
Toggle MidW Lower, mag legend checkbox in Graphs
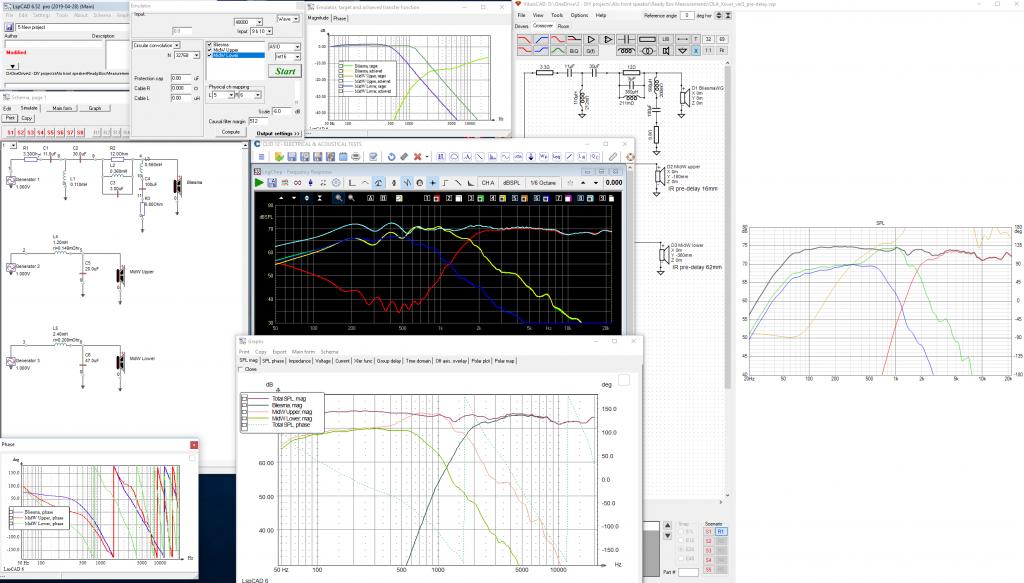coord(245,418)
